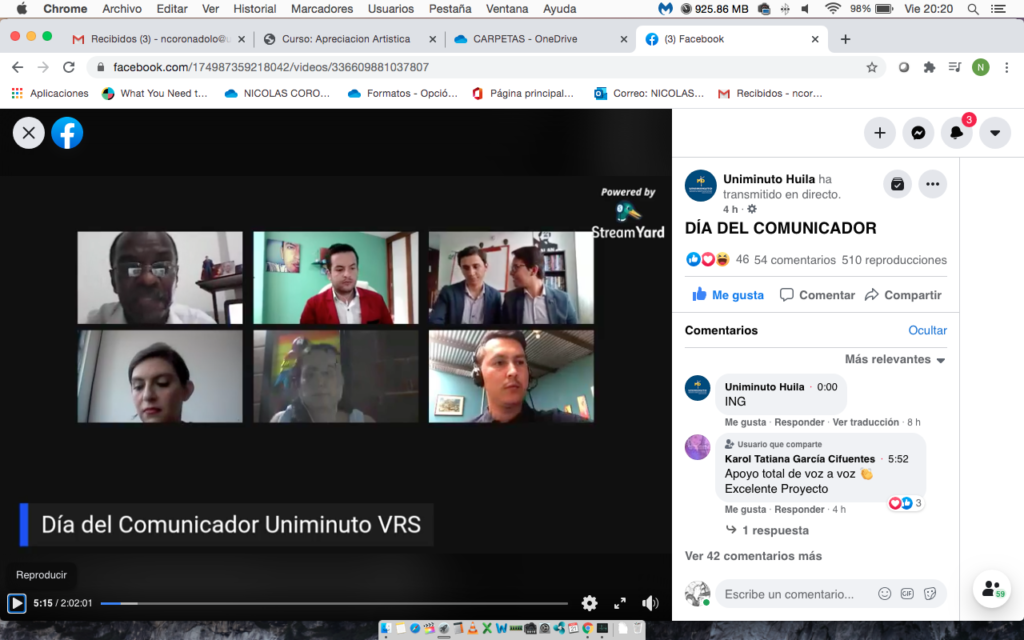1024x640 pixels.
Task: Save the Uniminuto Huila video post
Action: [x=897, y=184]
